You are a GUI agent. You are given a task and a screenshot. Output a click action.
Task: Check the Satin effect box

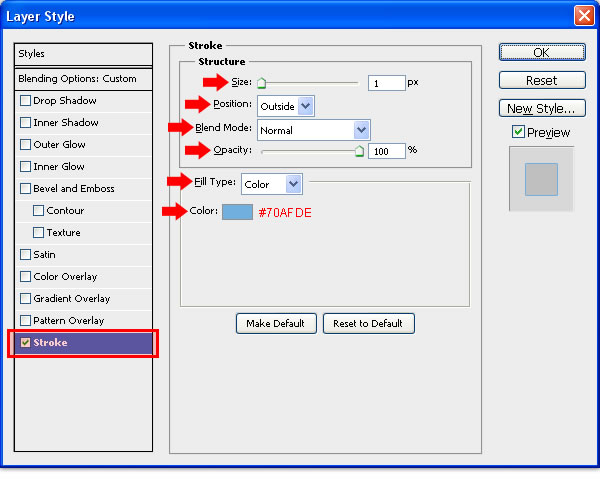[x=25, y=254]
